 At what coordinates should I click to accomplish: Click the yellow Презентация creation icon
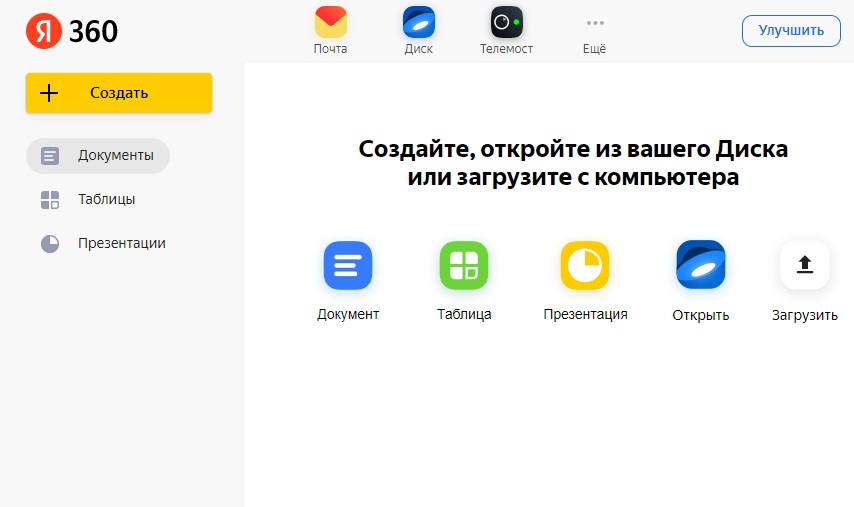pyautogui.click(x=585, y=266)
